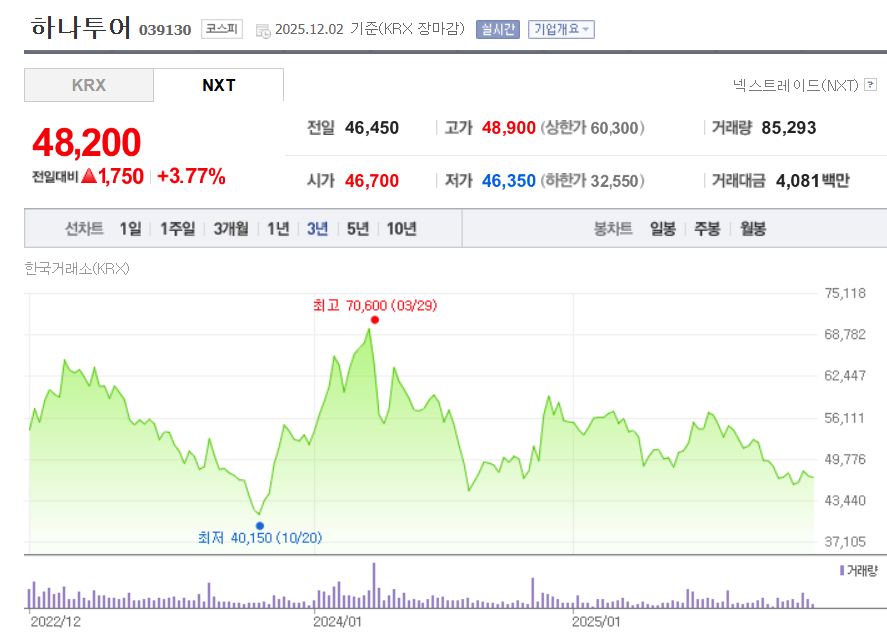Click the 코스피 market badge

tap(222, 29)
